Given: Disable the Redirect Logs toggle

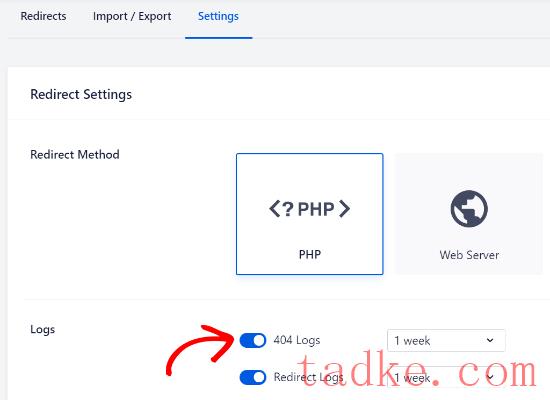Looking at the screenshot, I should 253,378.
